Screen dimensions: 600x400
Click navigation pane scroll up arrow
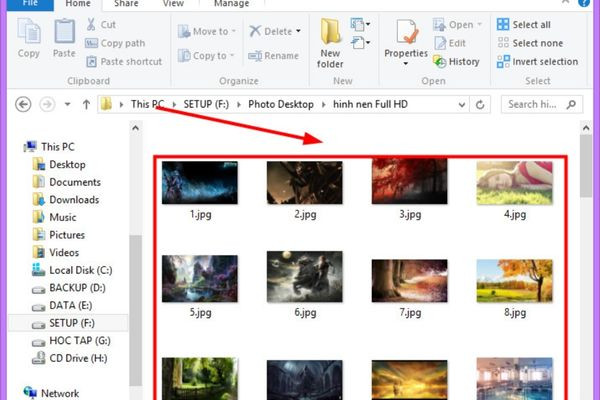[x=135, y=128]
